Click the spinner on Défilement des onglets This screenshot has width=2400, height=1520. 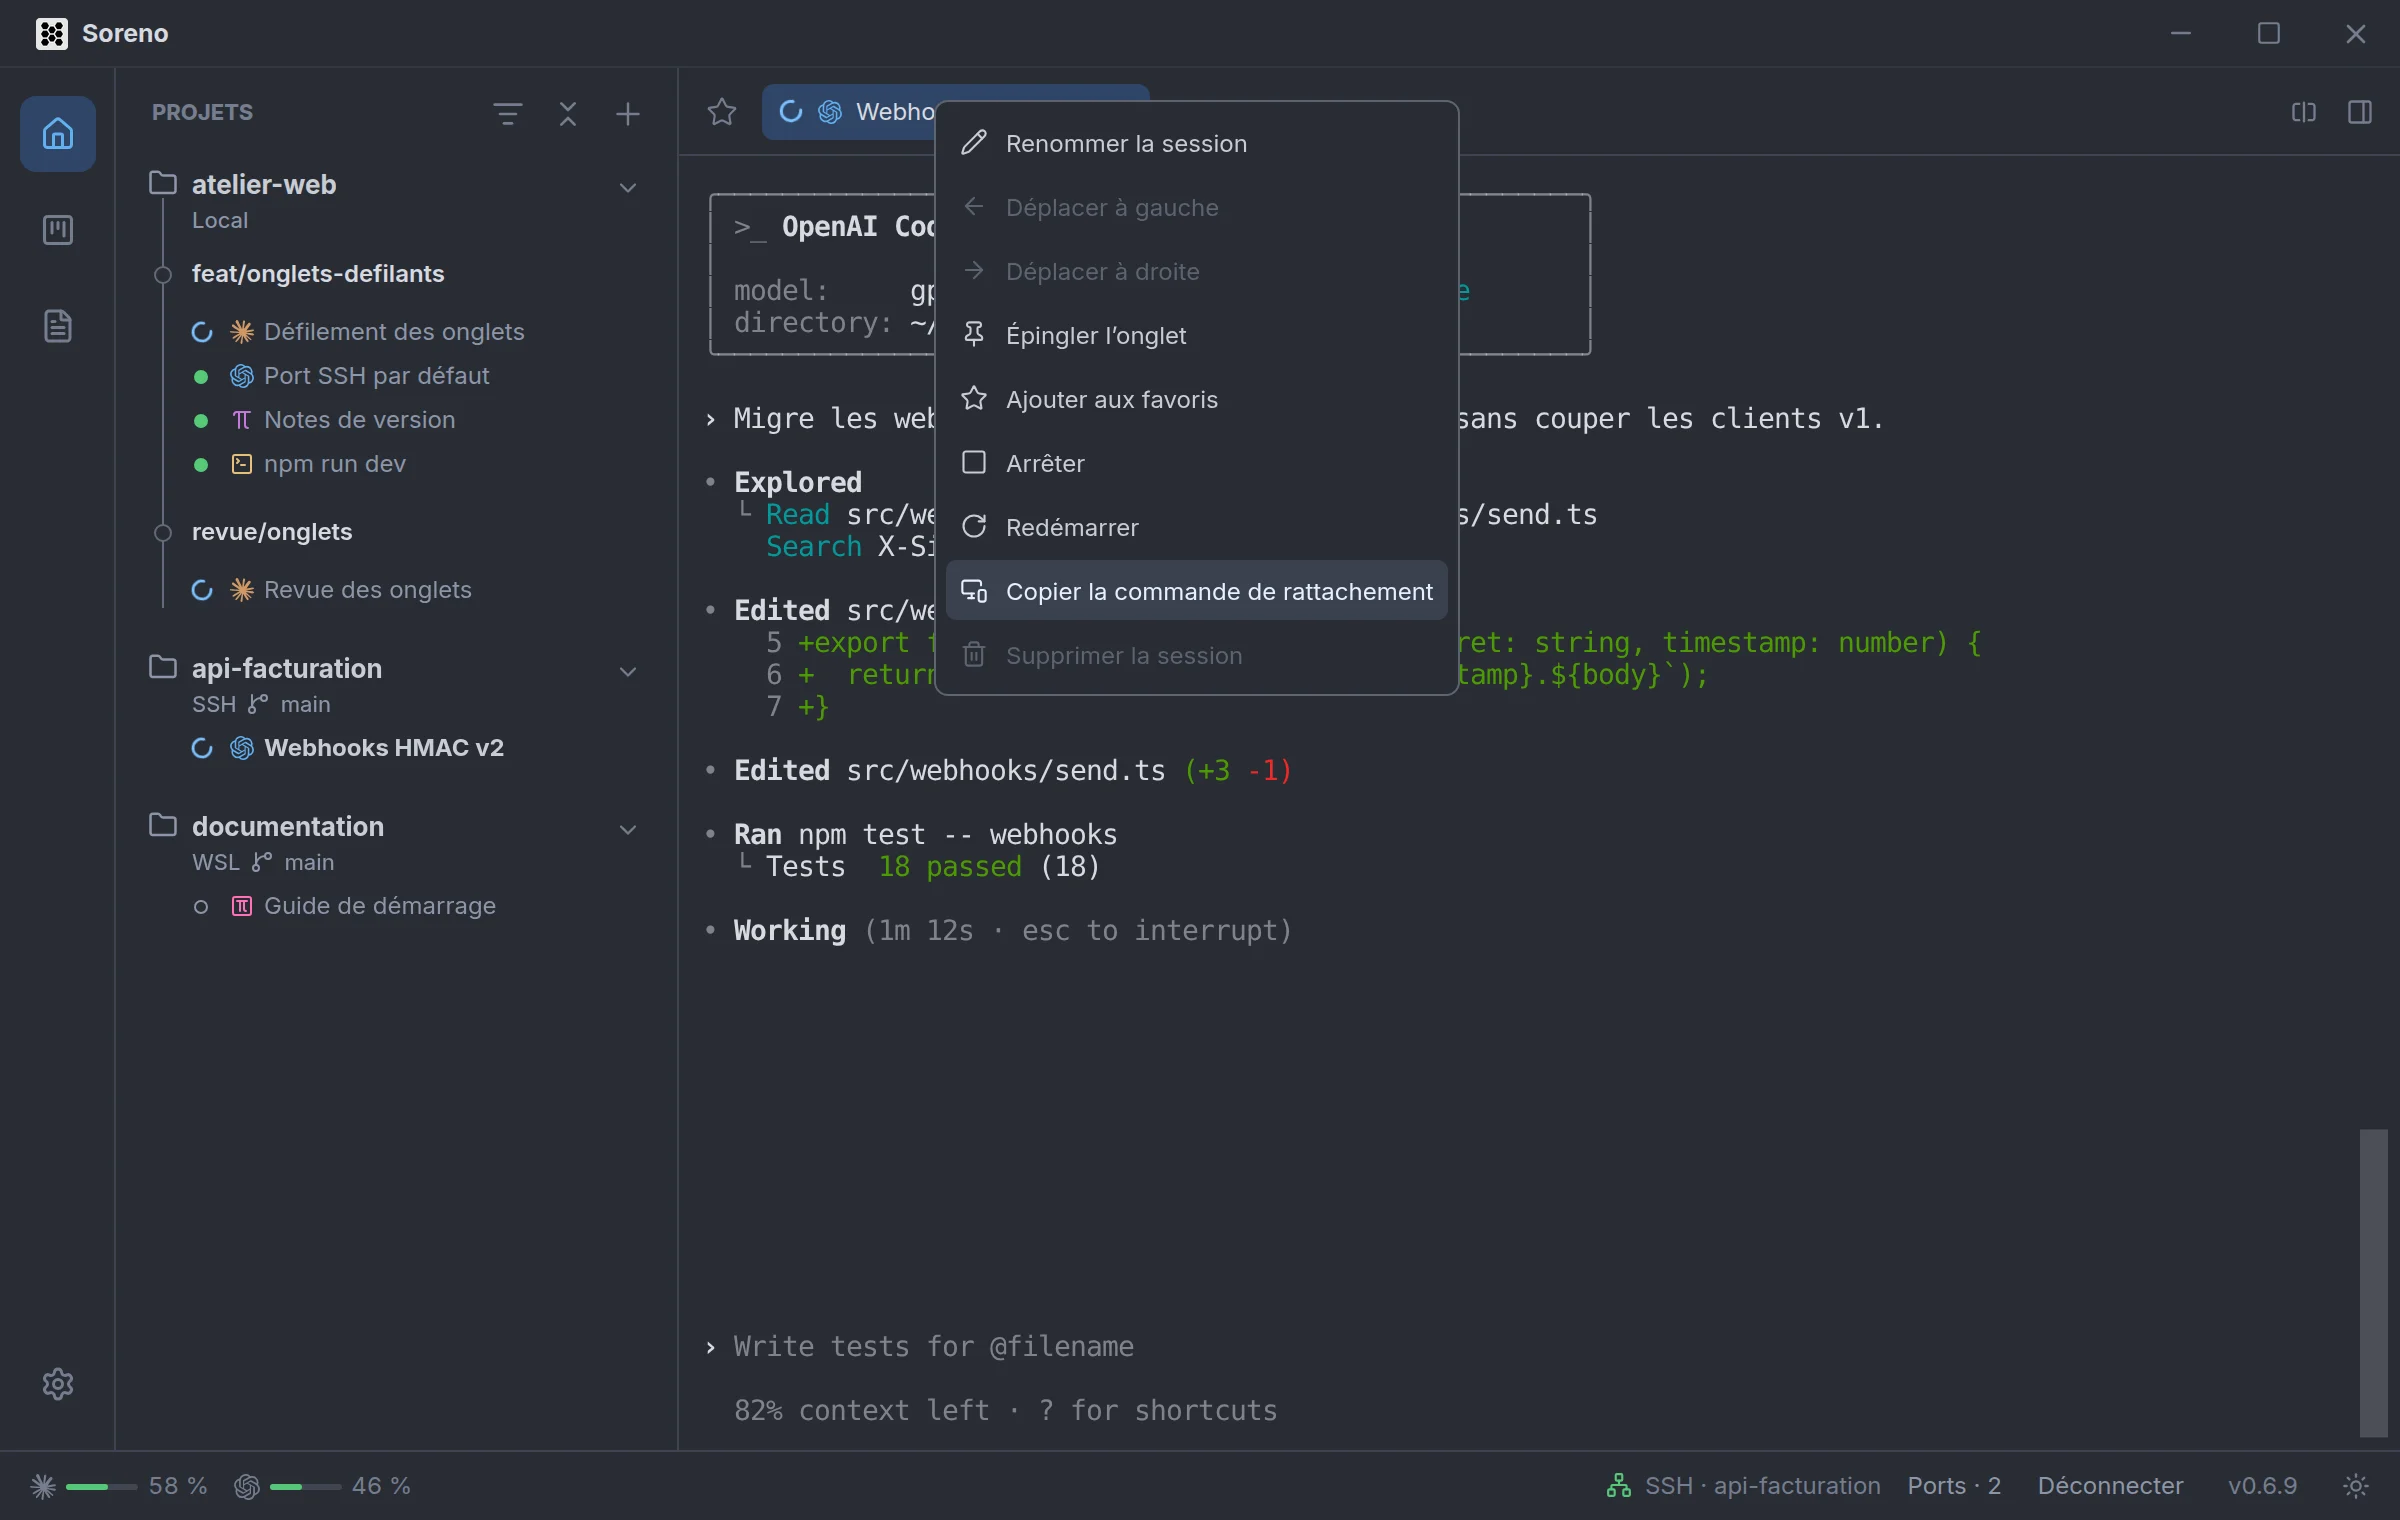coord(202,332)
